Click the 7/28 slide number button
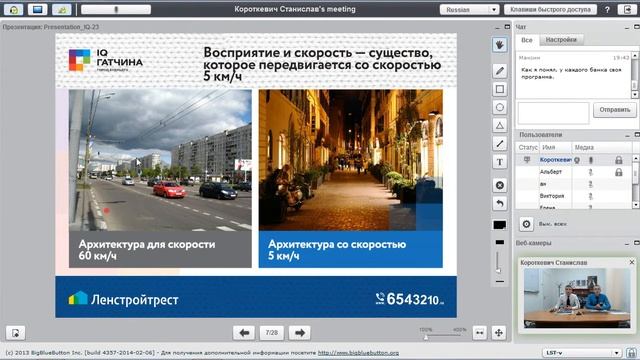Image resolution: width=640 pixels, height=360 pixels. 272,333
